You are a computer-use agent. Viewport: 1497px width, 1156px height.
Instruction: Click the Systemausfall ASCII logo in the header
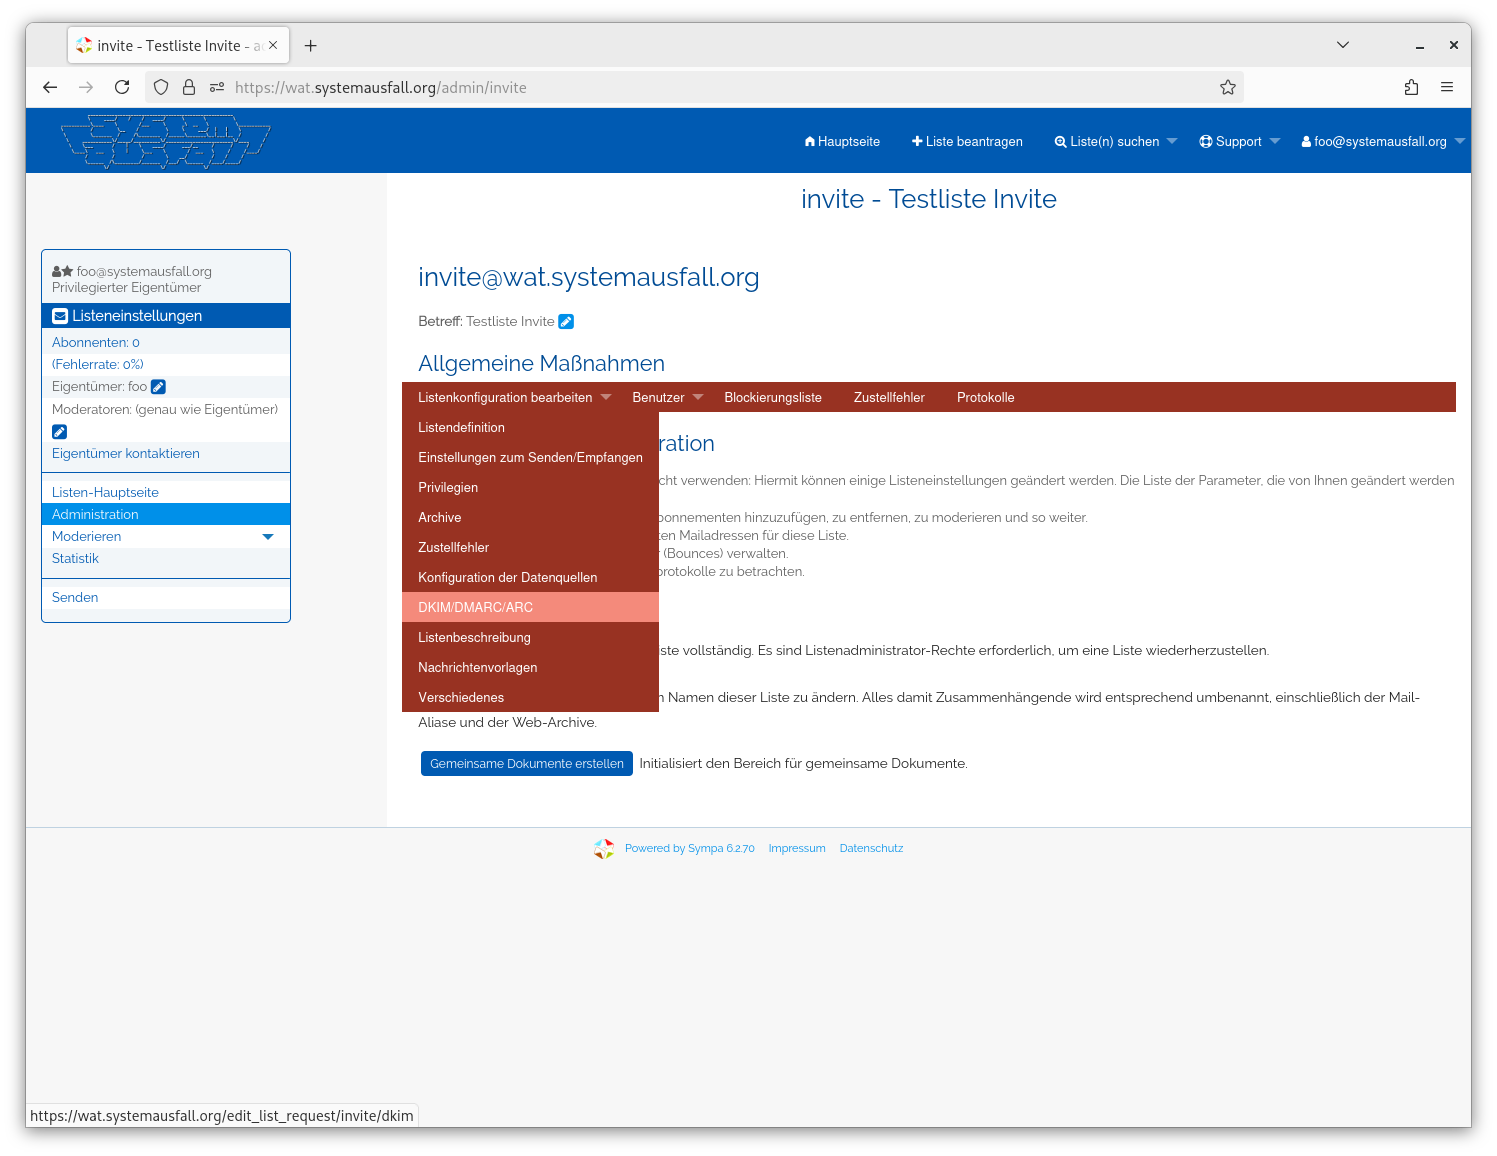[166, 141]
